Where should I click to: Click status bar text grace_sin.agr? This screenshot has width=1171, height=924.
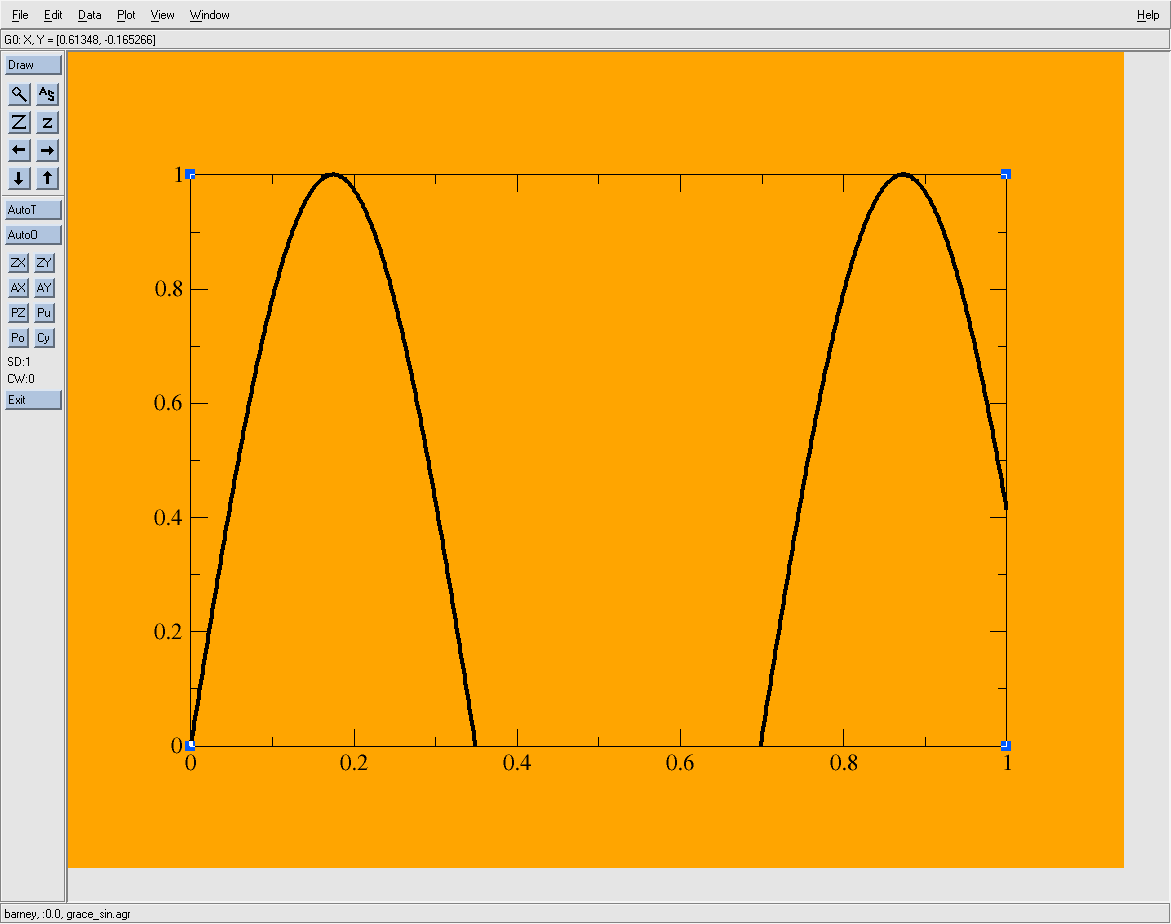coord(98,914)
